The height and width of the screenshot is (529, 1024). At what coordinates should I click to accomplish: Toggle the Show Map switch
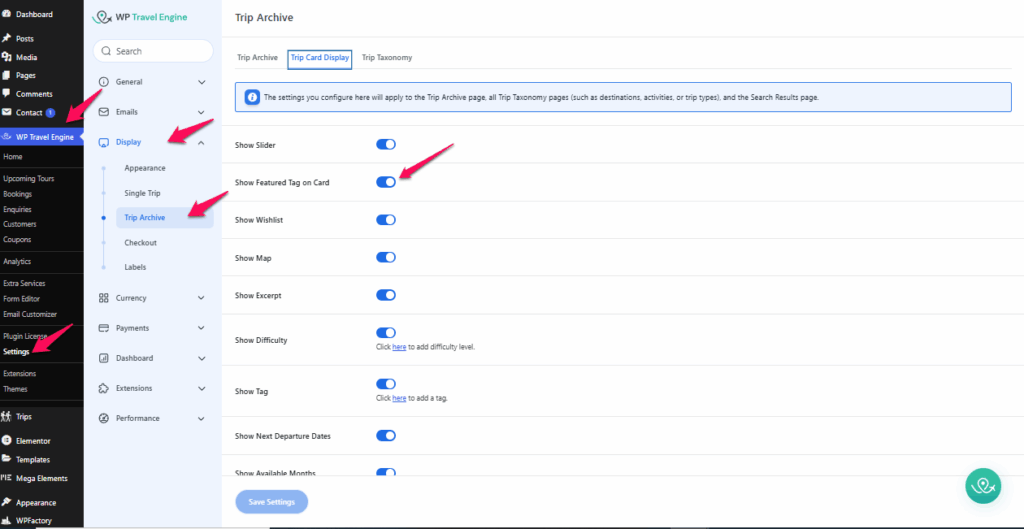coord(385,257)
